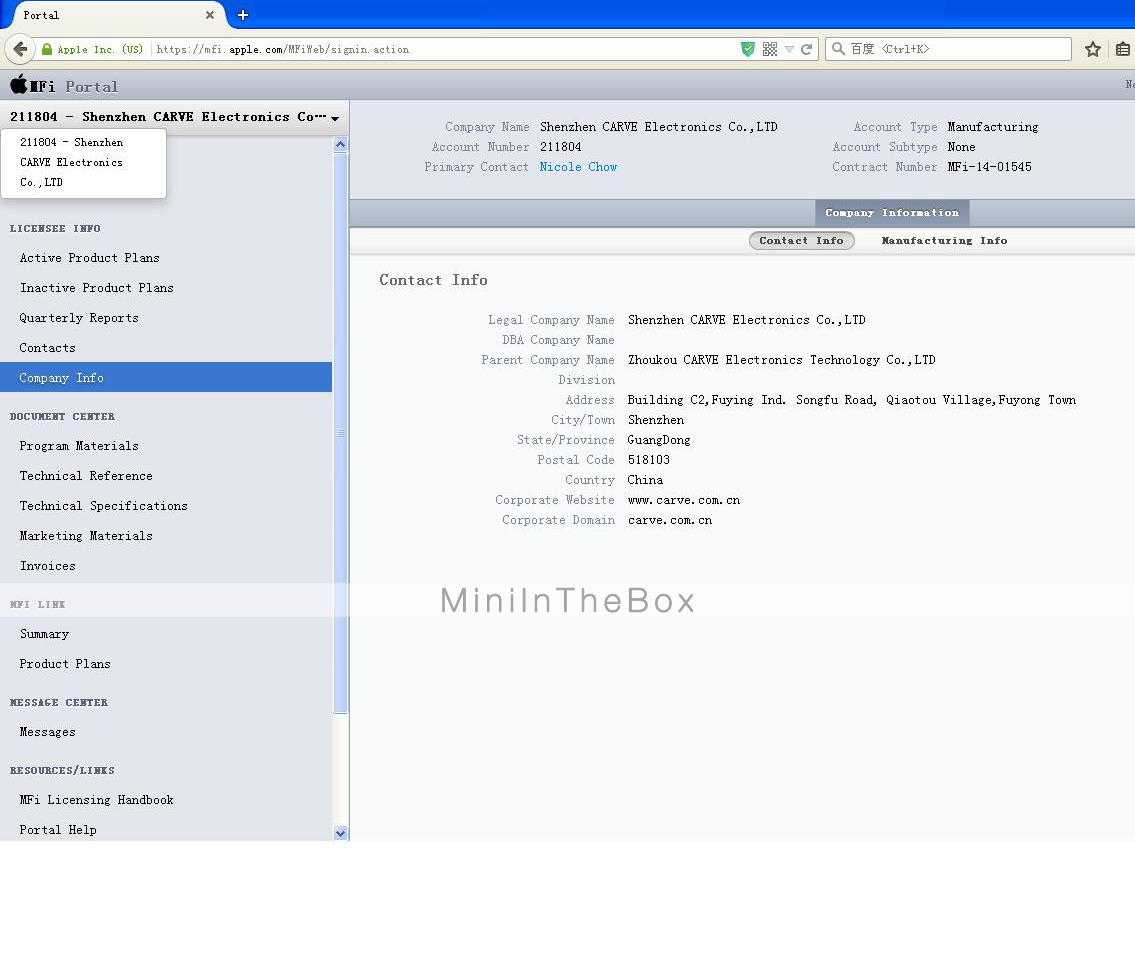Open Active Product Plans in sidebar
The height and width of the screenshot is (957, 1135).
point(90,258)
